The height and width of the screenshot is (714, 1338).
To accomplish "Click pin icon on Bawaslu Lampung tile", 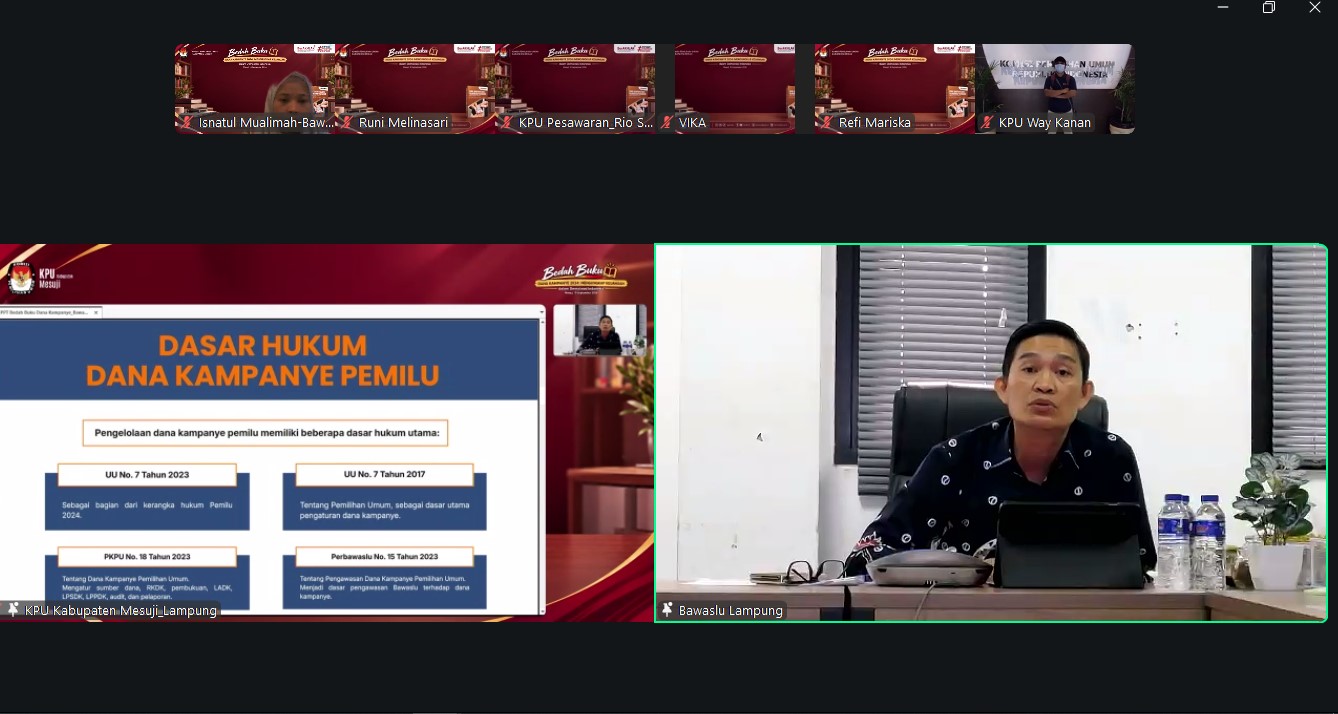I will [x=667, y=610].
